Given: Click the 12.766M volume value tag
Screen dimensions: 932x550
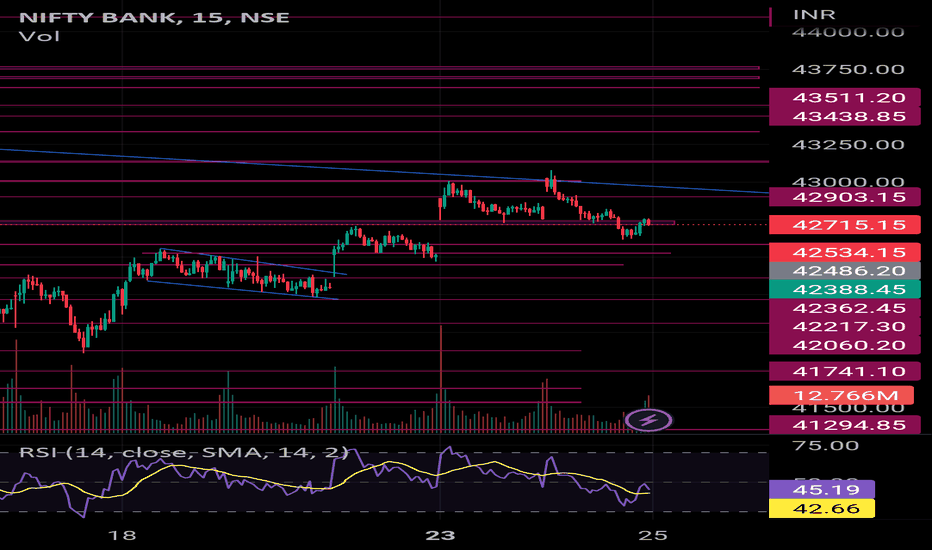Looking at the screenshot, I should click(841, 395).
